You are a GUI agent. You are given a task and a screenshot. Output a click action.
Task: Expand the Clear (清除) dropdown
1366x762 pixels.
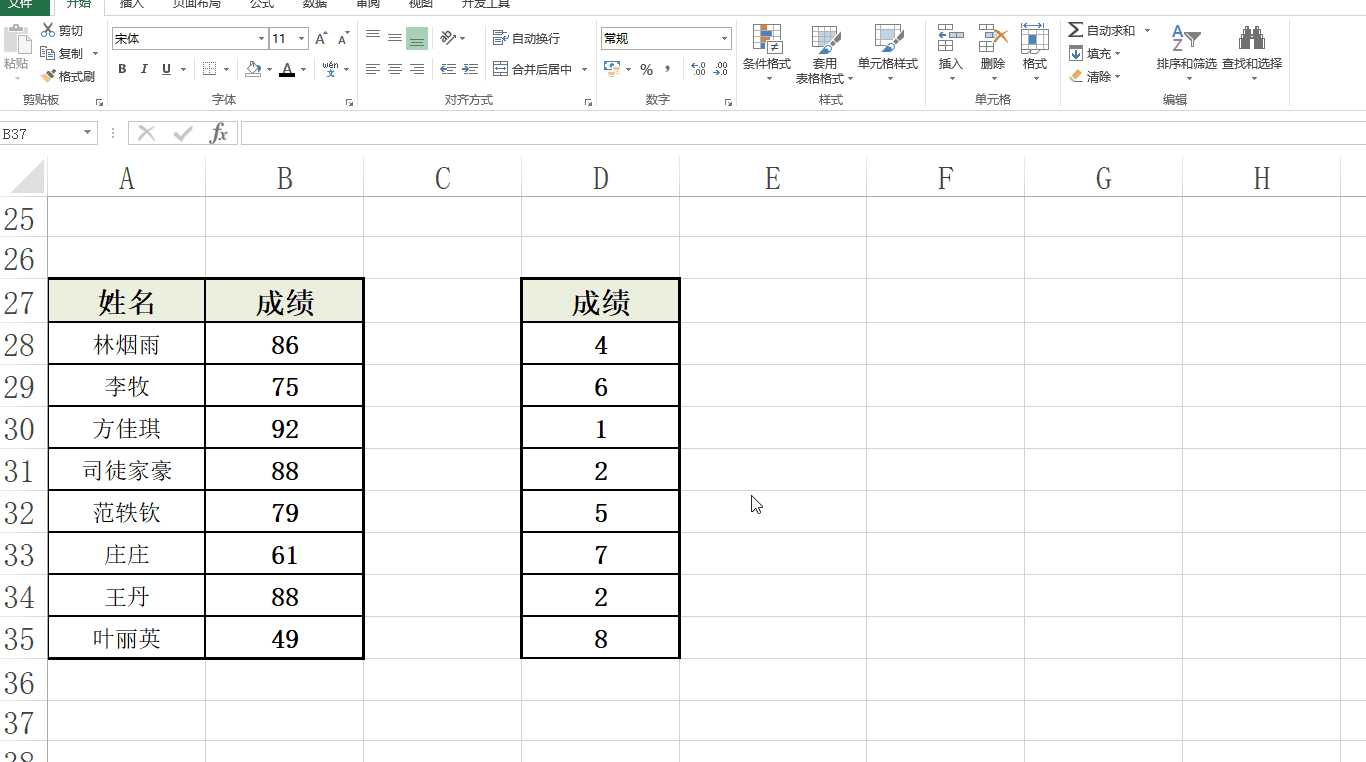click(x=1116, y=76)
